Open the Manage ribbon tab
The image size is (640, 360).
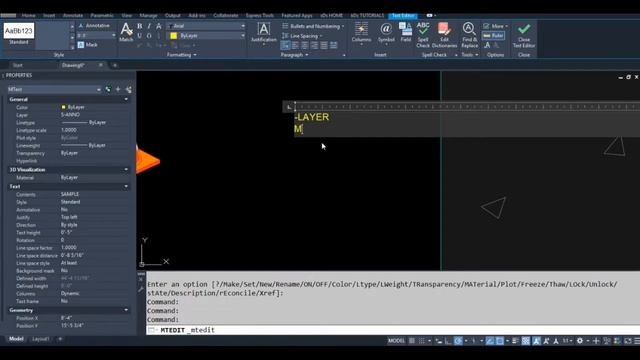(x=148, y=16)
